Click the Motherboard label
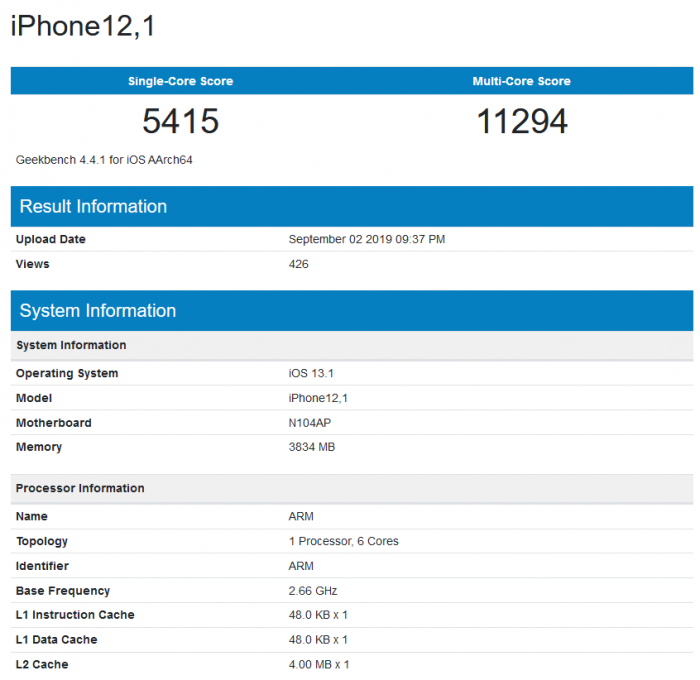 click(54, 423)
